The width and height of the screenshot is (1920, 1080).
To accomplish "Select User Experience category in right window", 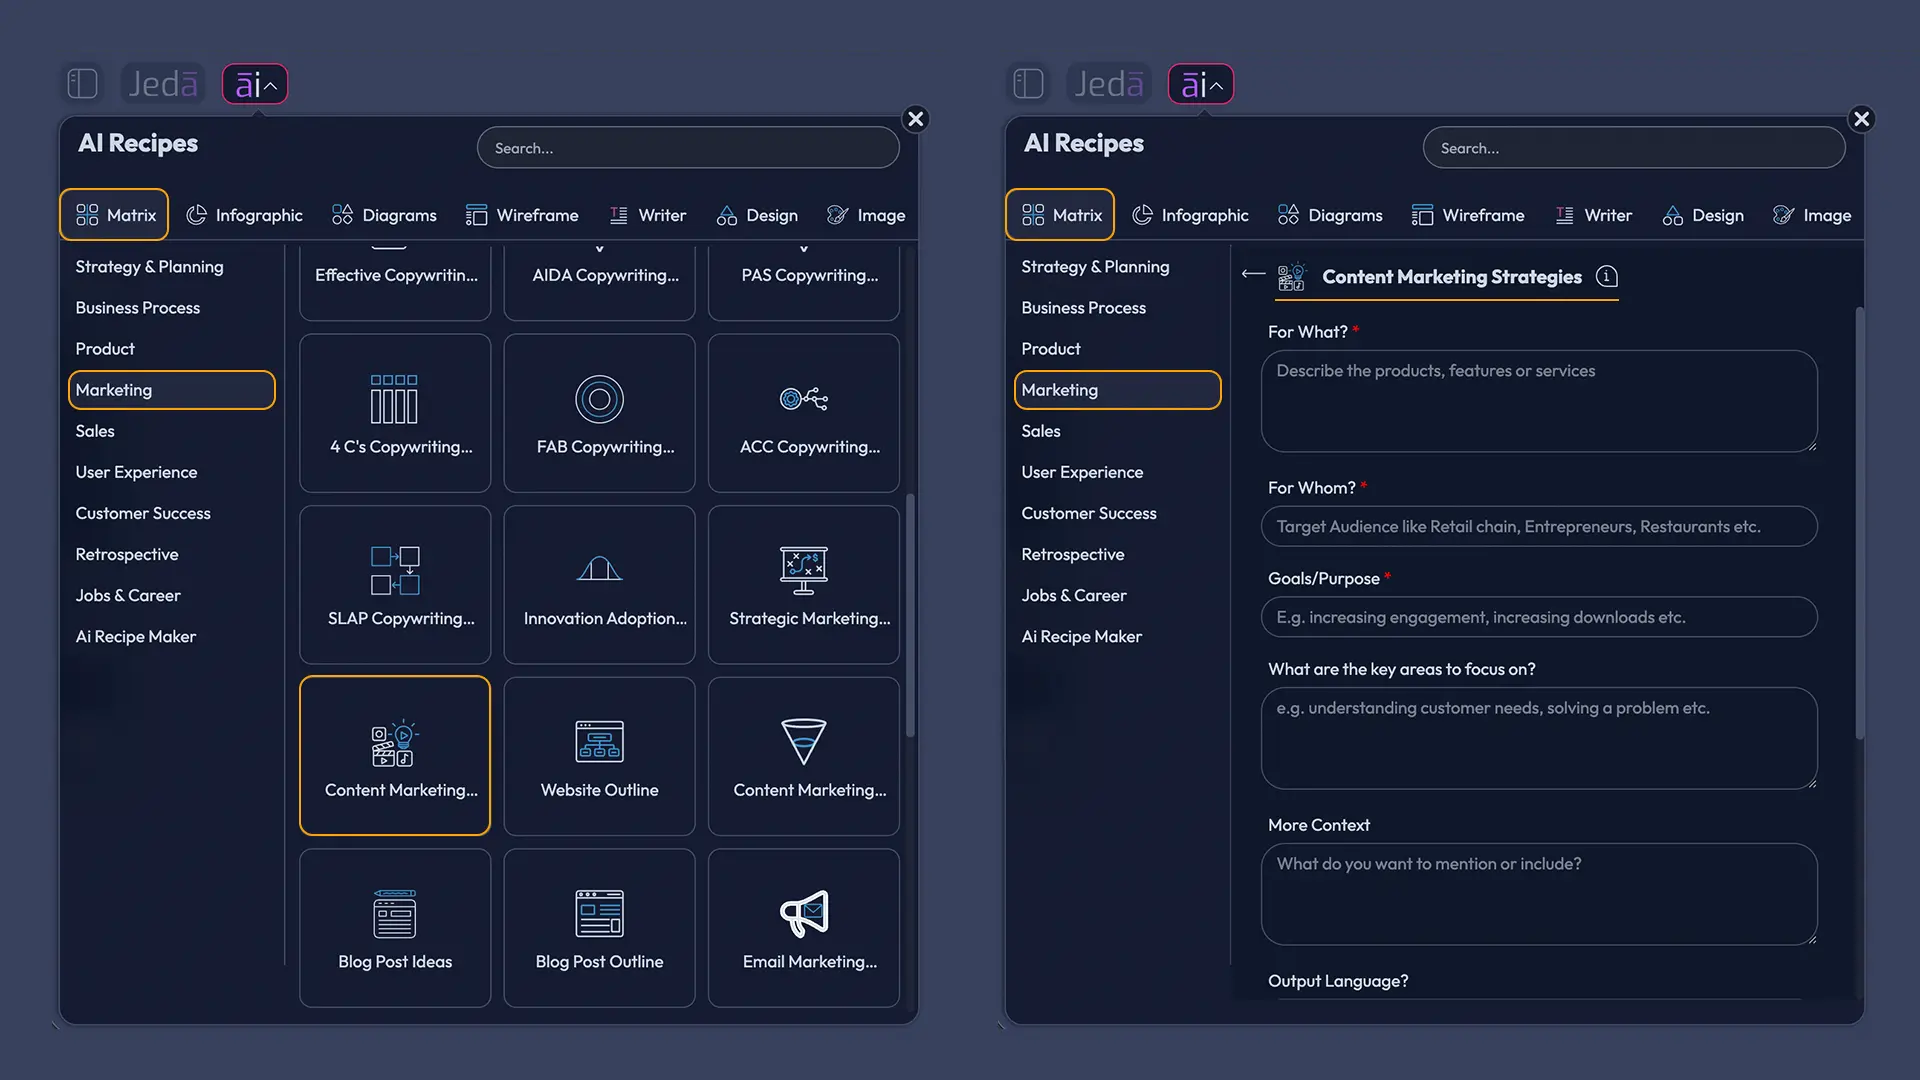I will [1082, 472].
